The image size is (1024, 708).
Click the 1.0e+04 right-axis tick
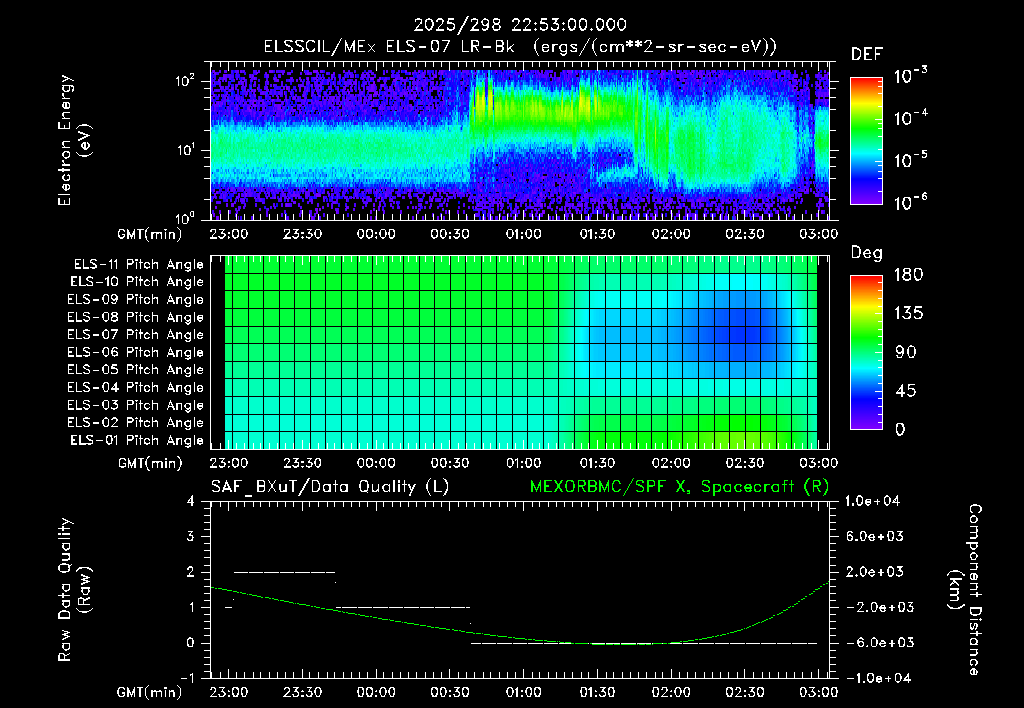(872, 501)
